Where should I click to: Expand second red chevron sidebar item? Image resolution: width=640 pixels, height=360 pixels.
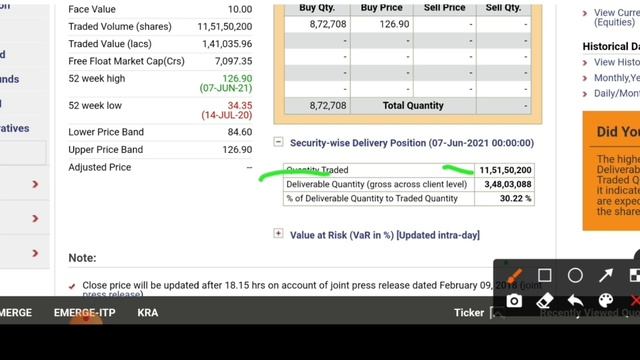(35, 219)
